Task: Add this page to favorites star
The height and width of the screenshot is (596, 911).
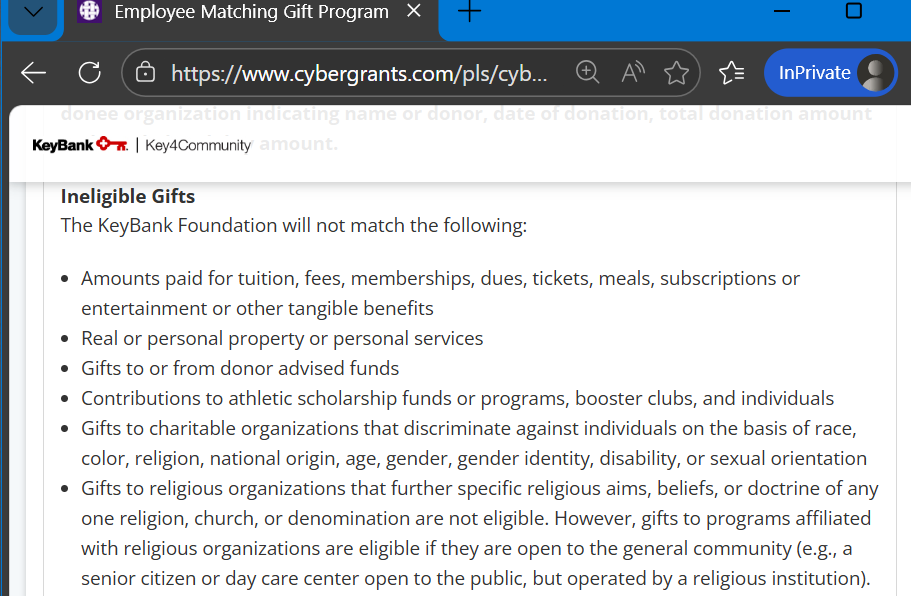Action: tap(676, 73)
